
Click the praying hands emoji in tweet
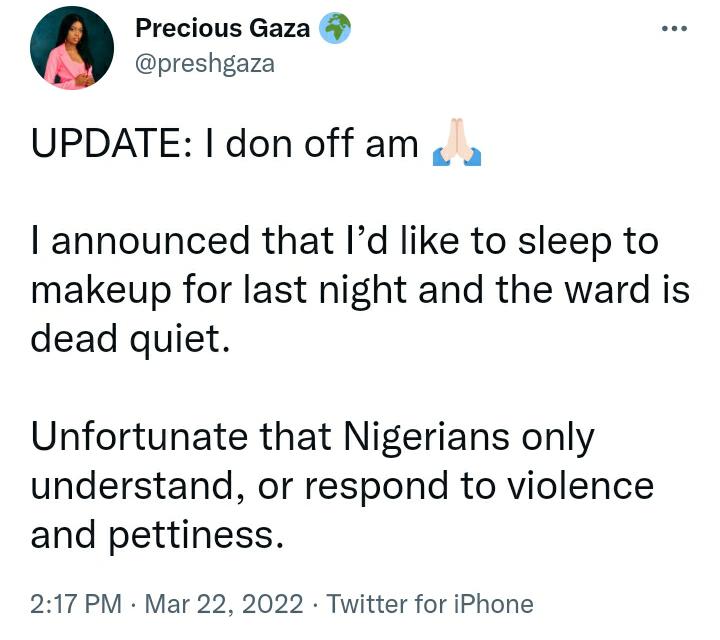click(x=456, y=142)
